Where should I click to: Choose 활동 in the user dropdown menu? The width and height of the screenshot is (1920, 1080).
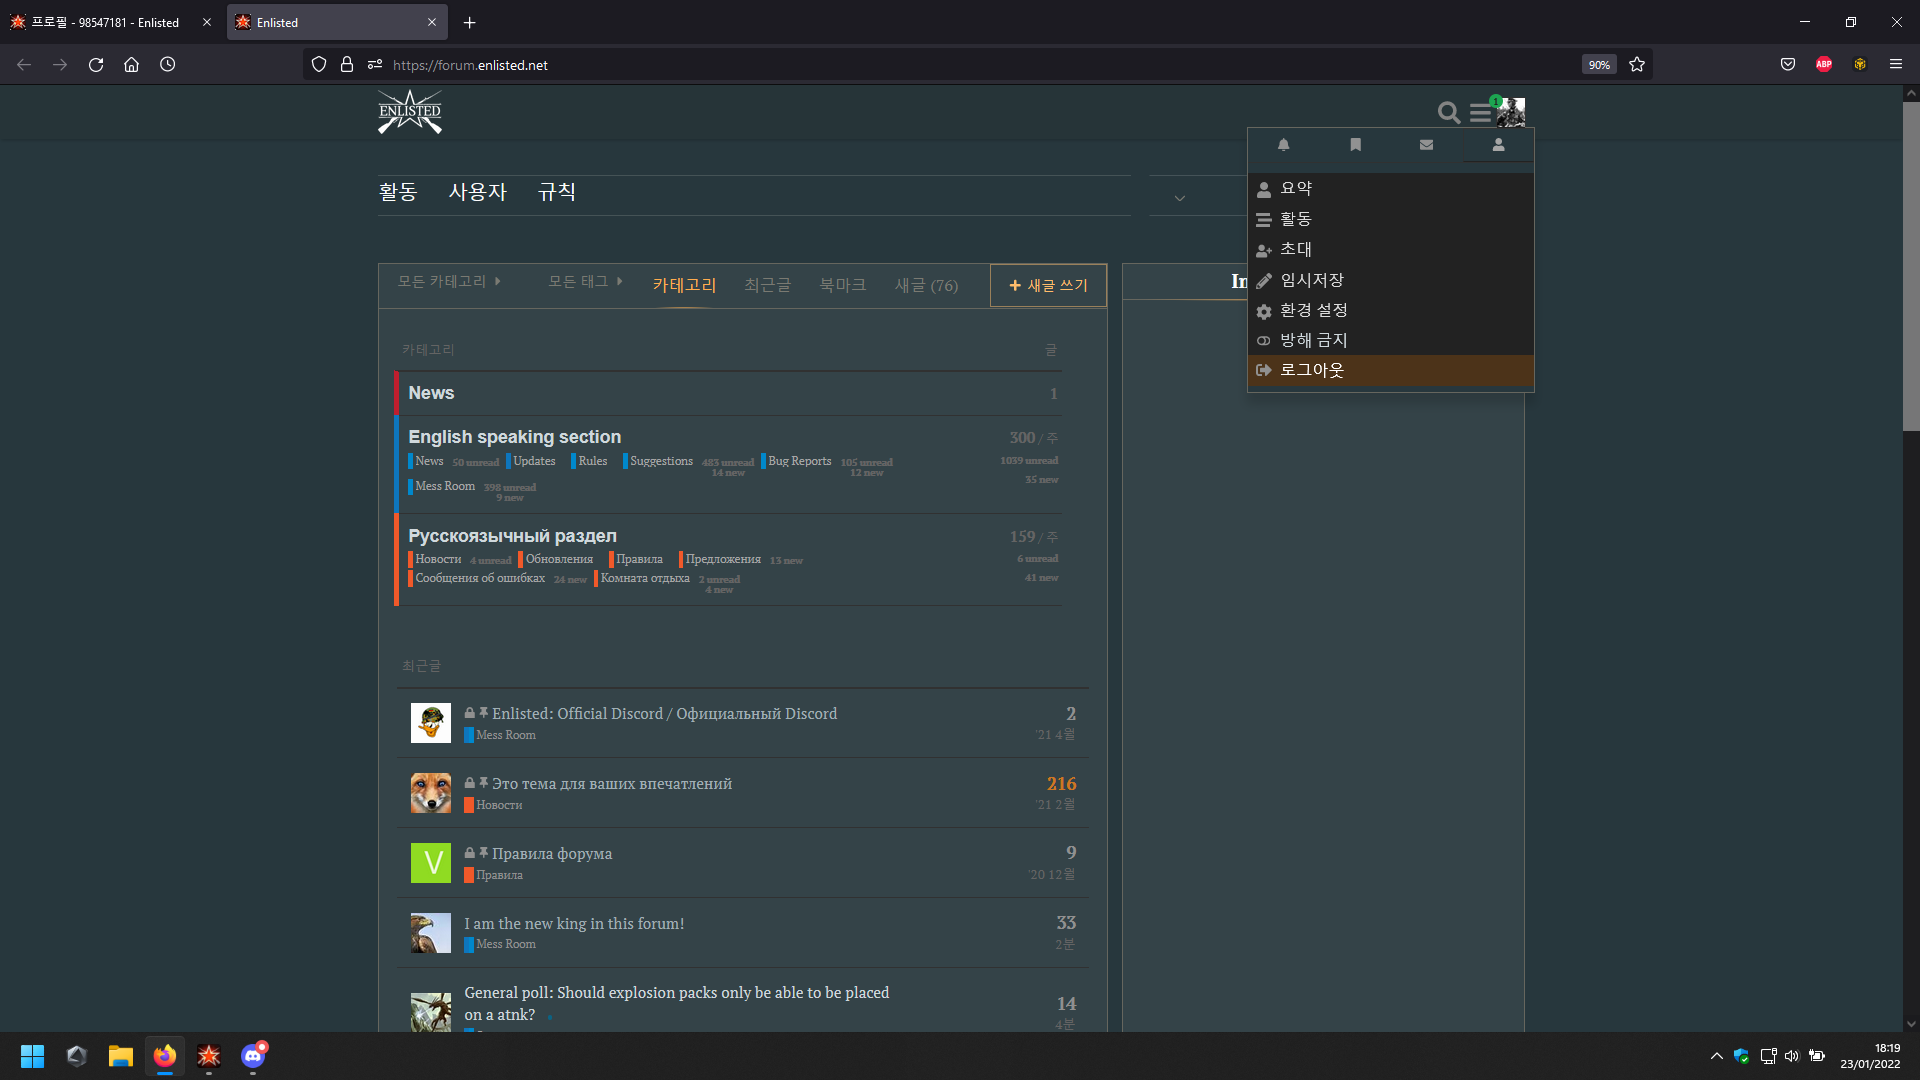(1390, 219)
